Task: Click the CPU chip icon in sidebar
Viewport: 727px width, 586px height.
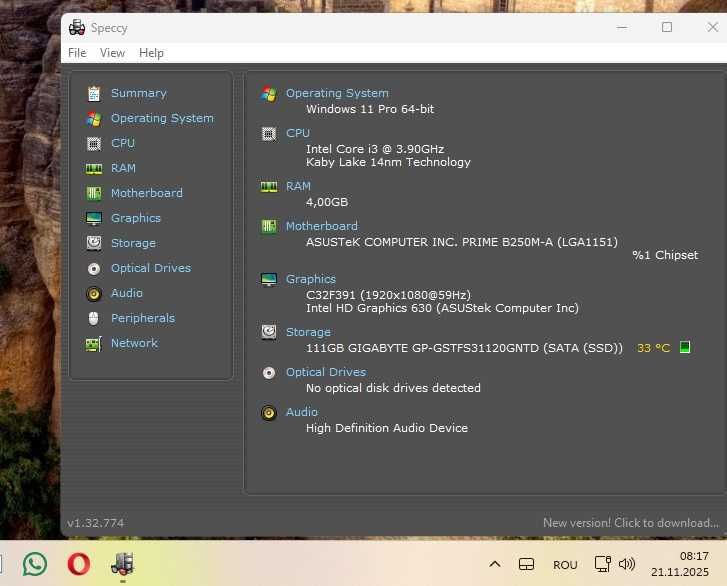Action: point(94,144)
